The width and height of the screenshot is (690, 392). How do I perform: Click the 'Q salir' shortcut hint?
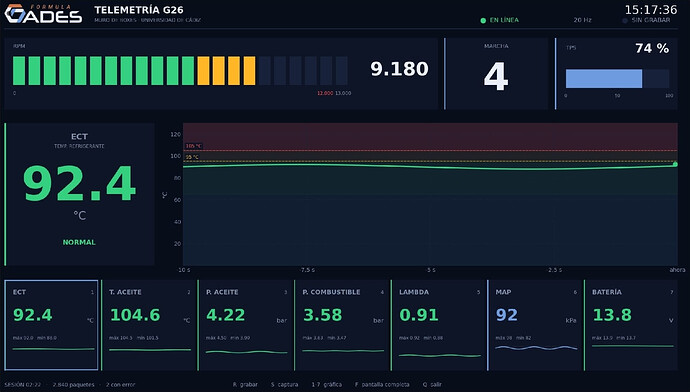432,385
